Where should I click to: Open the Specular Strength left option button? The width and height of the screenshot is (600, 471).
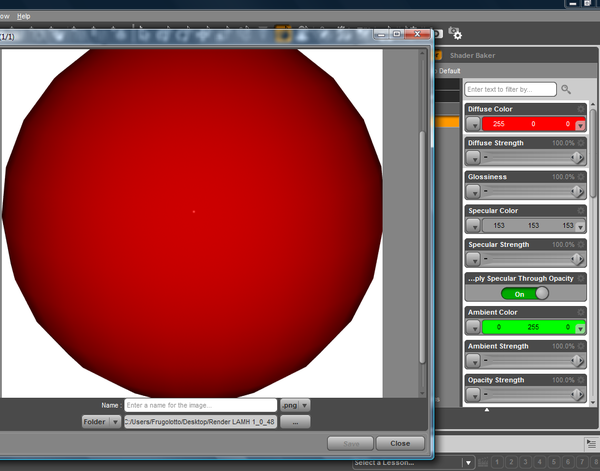(474, 259)
